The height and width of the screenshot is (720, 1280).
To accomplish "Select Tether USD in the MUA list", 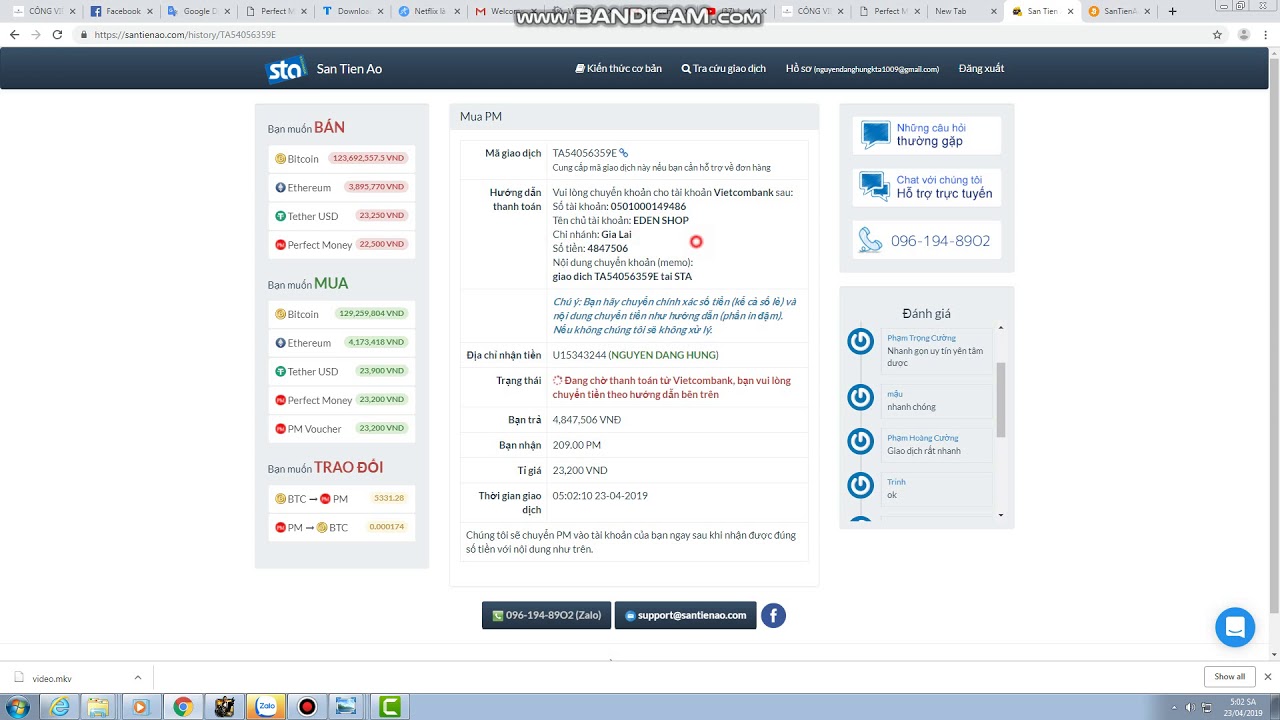I will tap(341, 371).
